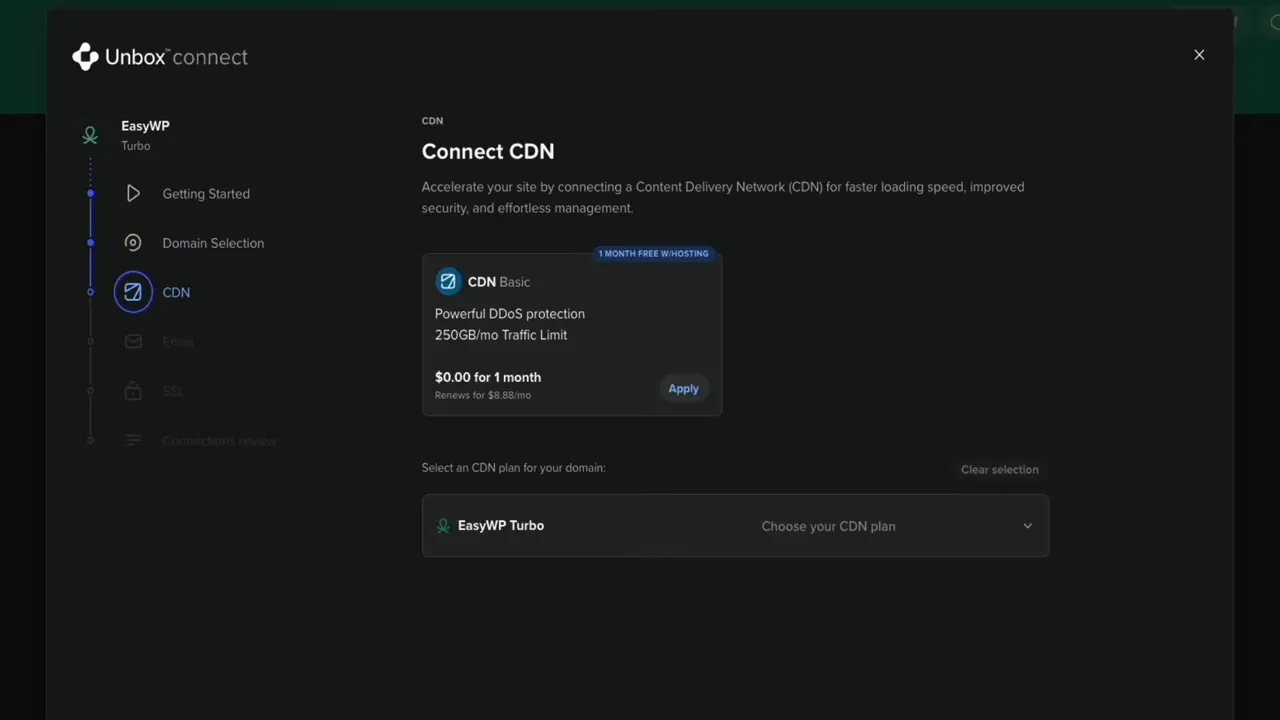This screenshot has width=1280, height=720.
Task: Click the circled CDN step icon
Action: pos(133,292)
